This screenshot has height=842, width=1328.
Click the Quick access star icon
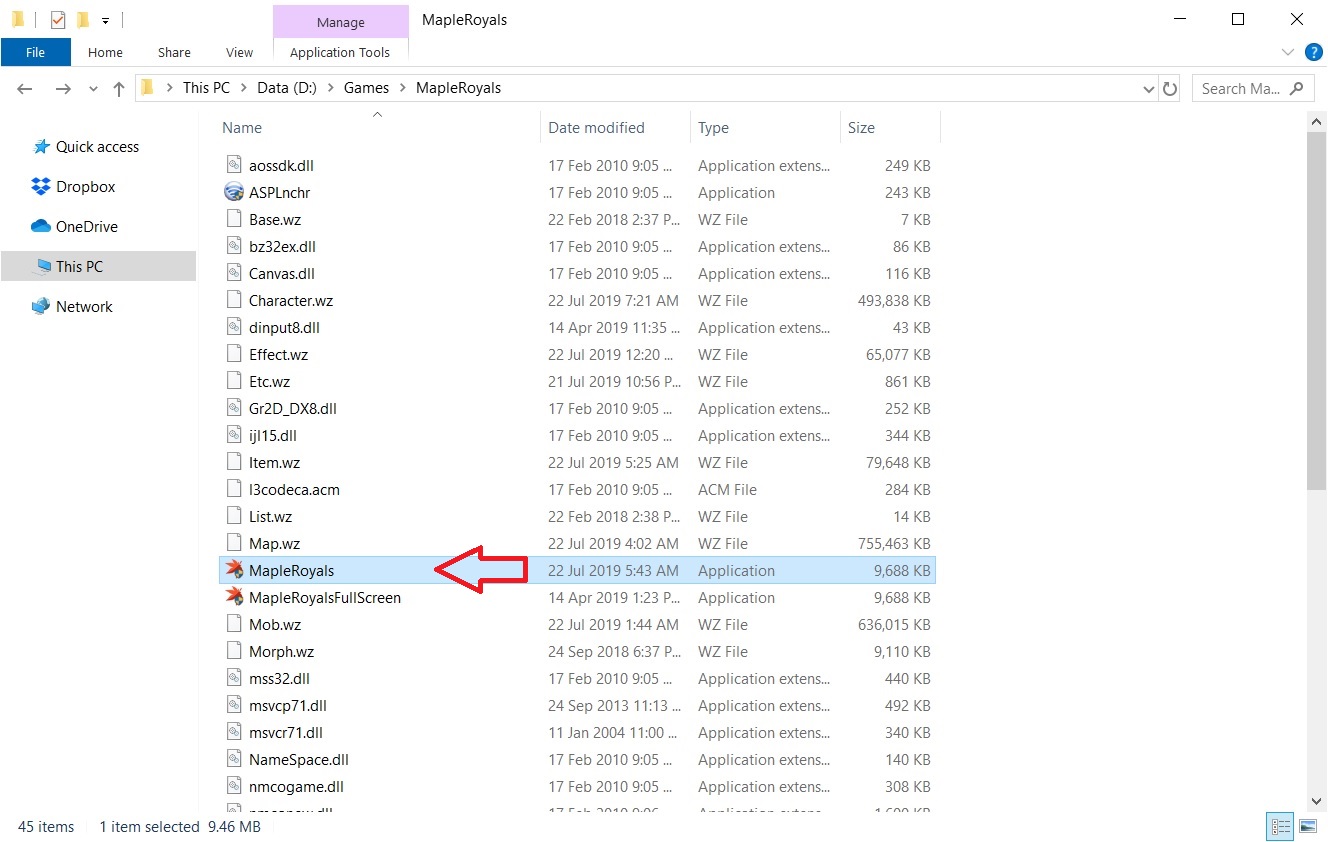coord(41,147)
